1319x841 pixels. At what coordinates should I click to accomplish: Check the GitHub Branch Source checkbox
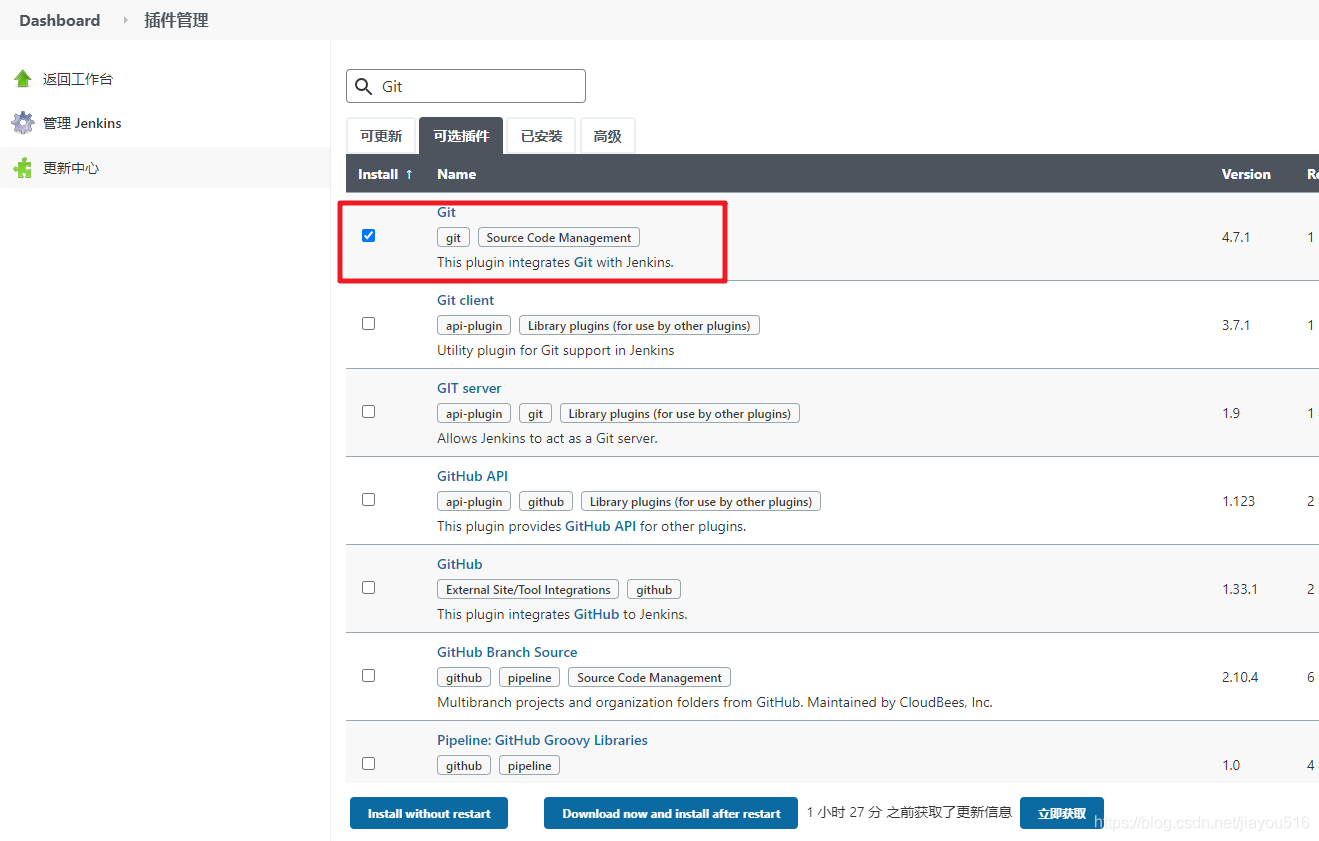point(368,676)
